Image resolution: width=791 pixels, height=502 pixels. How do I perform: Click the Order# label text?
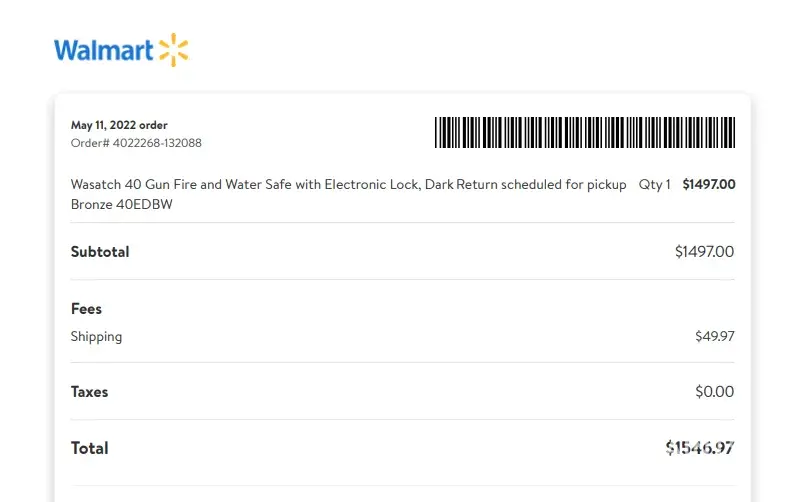coord(86,143)
